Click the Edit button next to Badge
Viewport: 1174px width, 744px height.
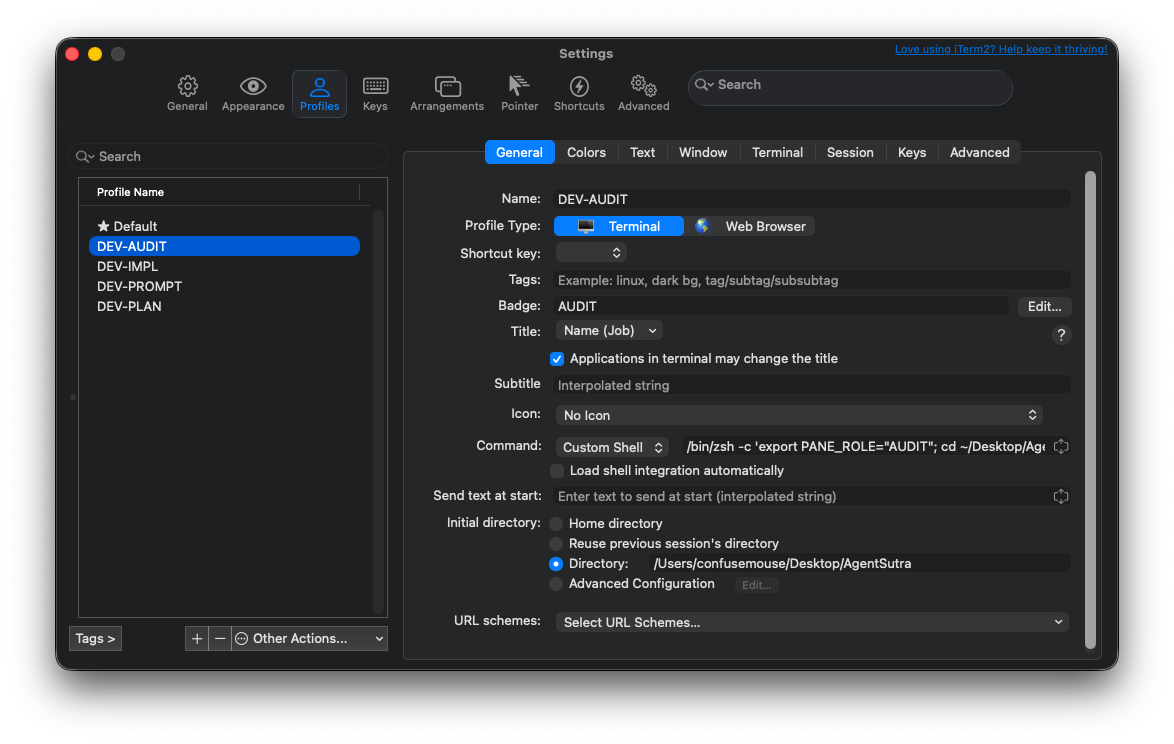point(1044,306)
